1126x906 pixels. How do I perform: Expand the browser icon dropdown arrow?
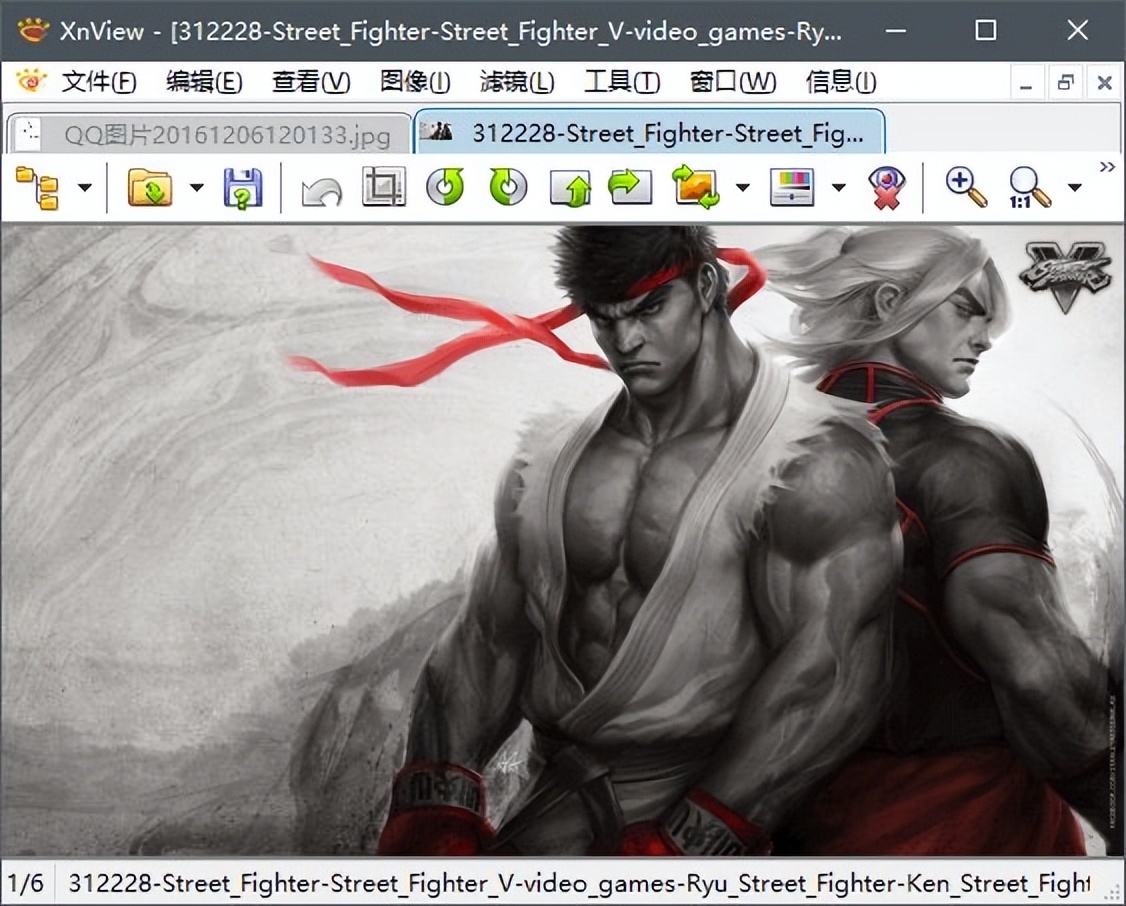(x=85, y=188)
